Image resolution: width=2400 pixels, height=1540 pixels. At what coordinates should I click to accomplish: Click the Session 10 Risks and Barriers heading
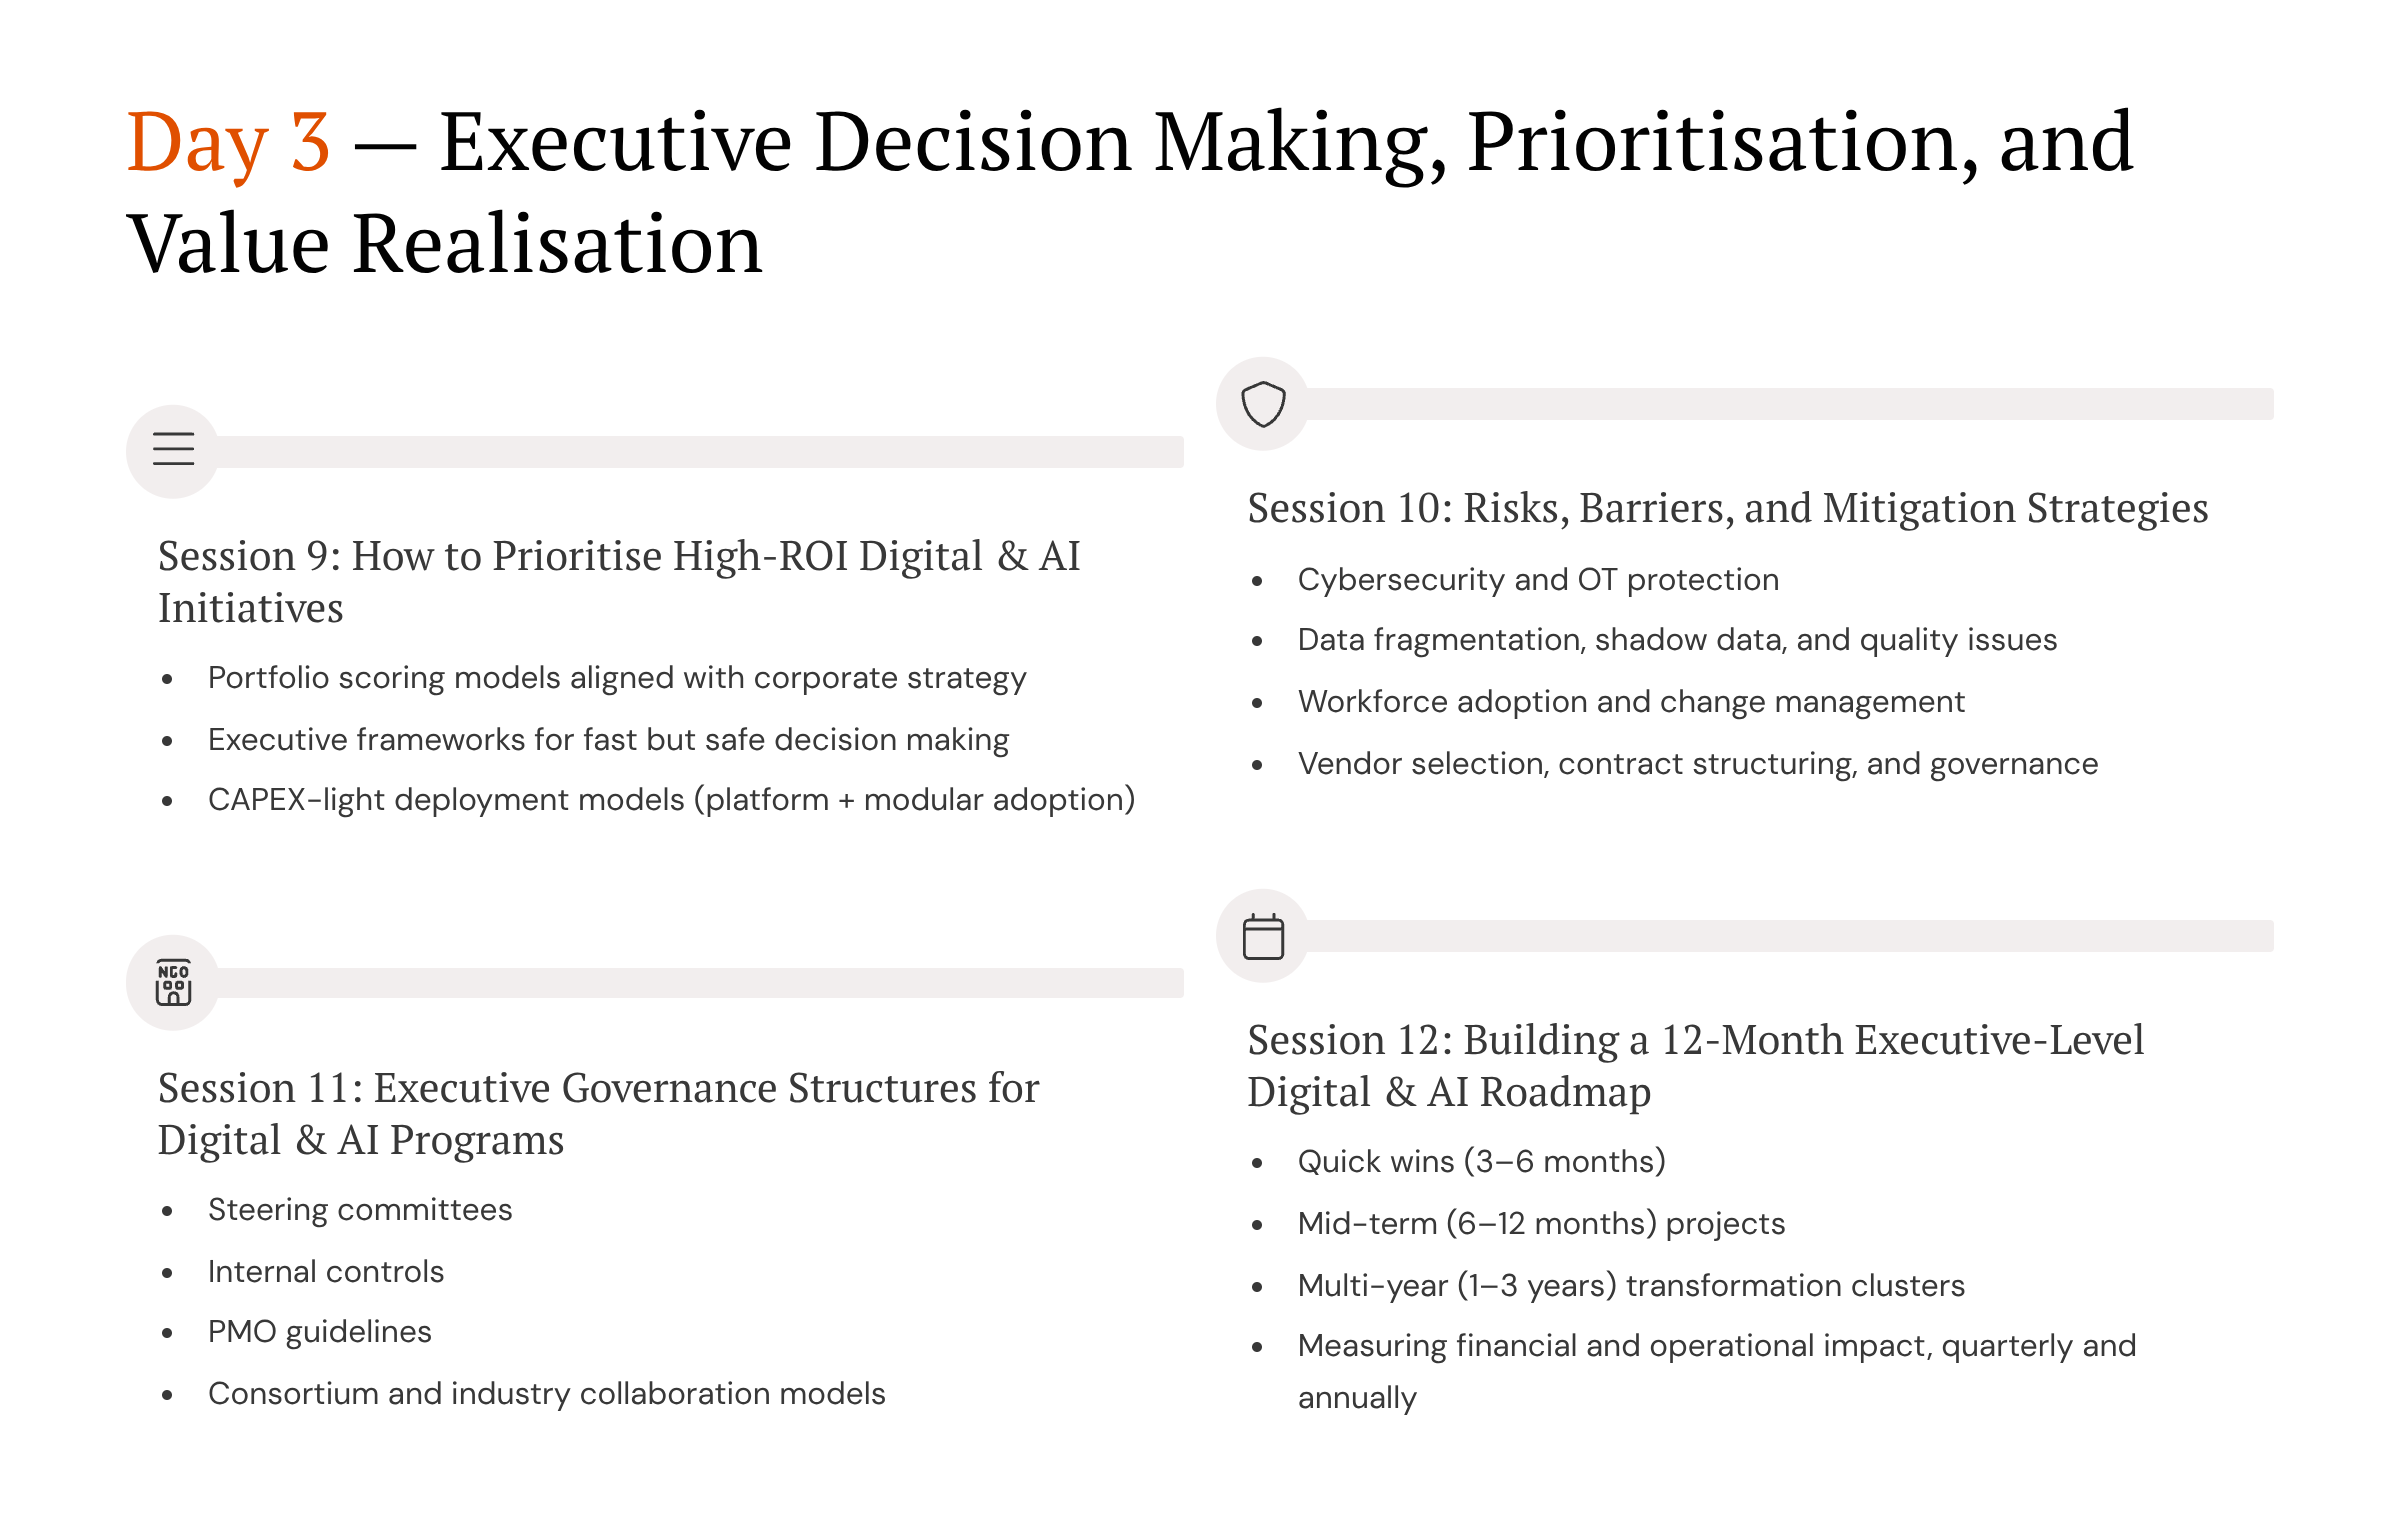point(1727,508)
